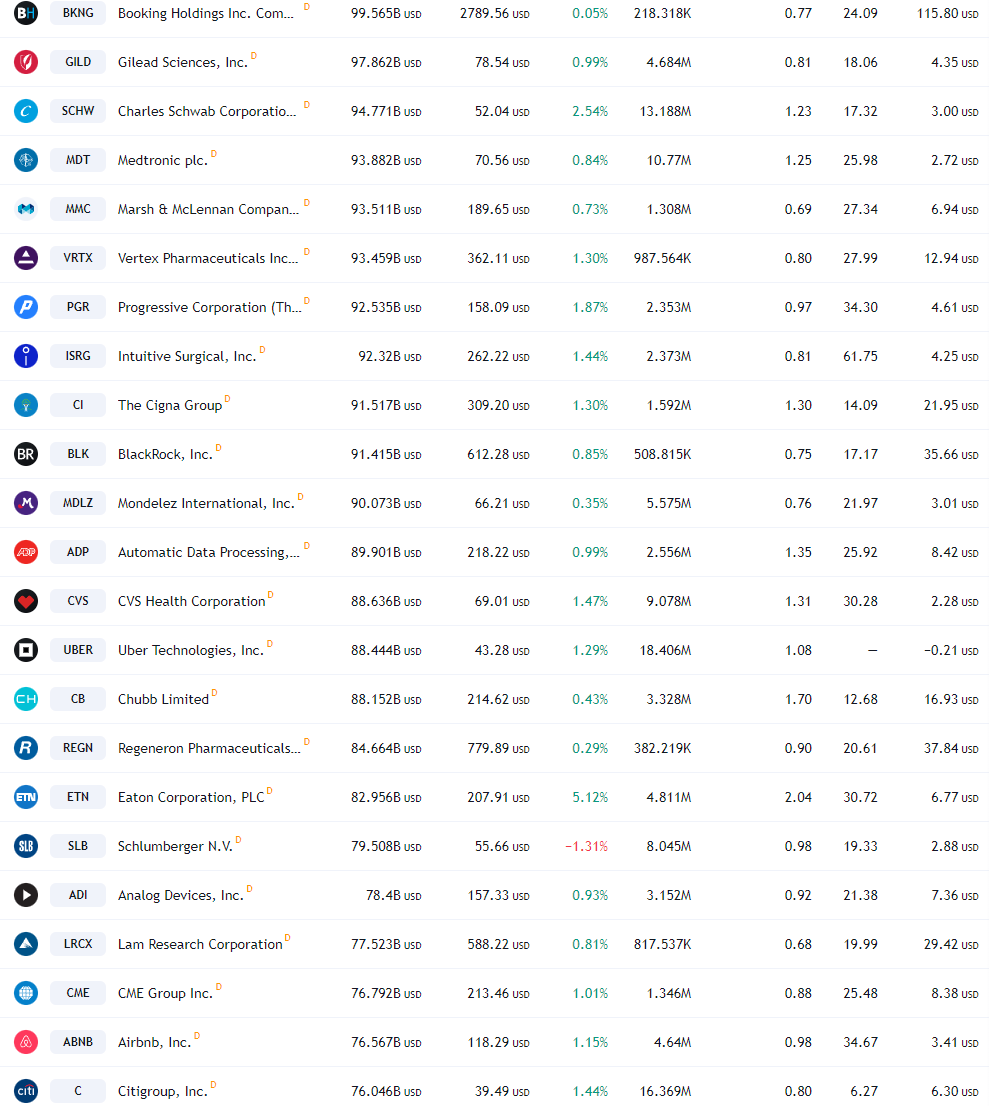Click the Schlumberger logo icon
The image size is (989, 1106).
[x=26, y=846]
